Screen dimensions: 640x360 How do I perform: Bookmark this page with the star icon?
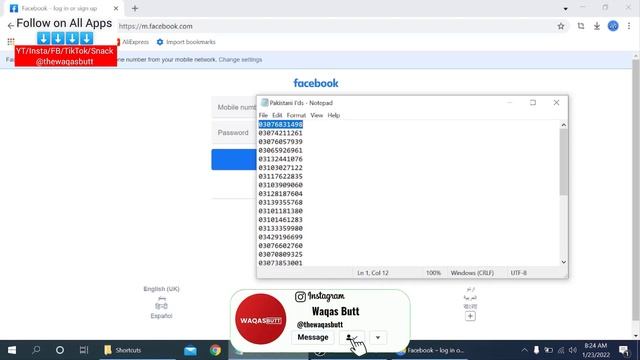(x=561, y=26)
